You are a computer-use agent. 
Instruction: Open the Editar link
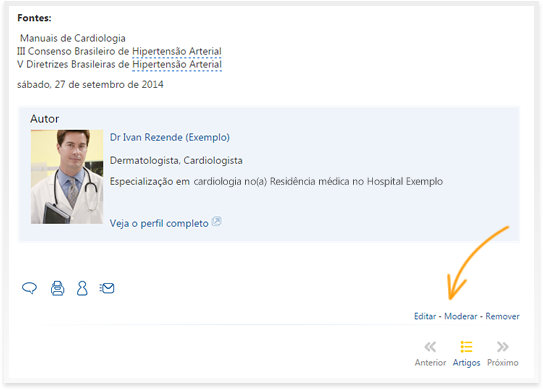point(425,316)
